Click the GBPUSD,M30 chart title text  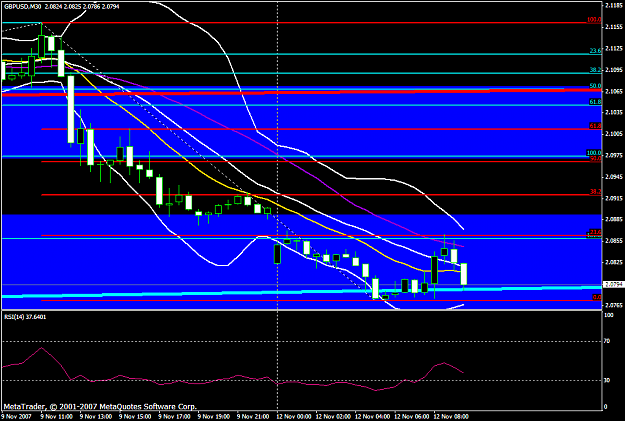[23, 6]
